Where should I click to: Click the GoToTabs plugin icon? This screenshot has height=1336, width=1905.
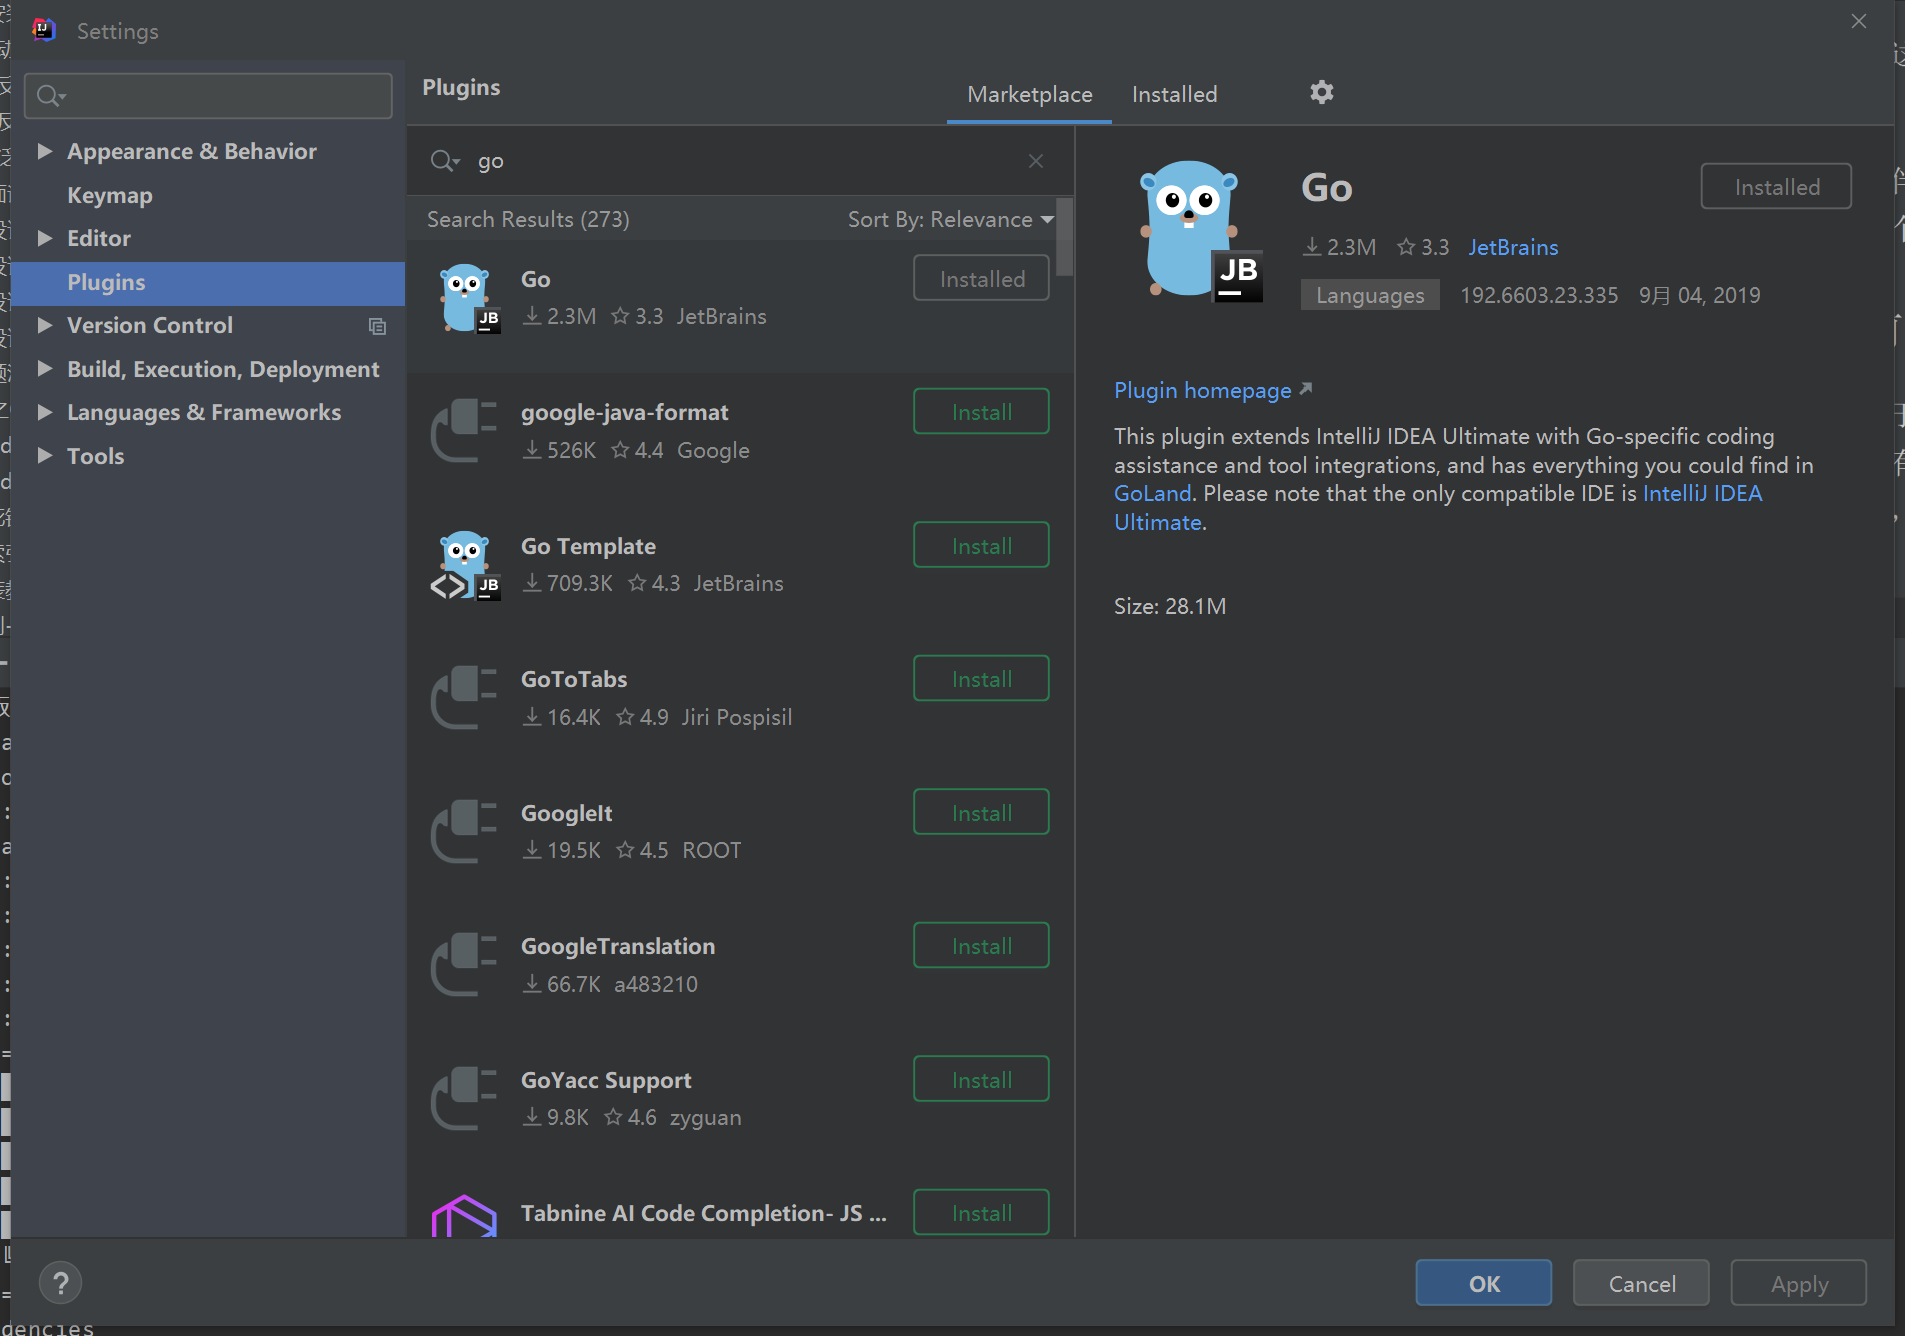(x=464, y=698)
